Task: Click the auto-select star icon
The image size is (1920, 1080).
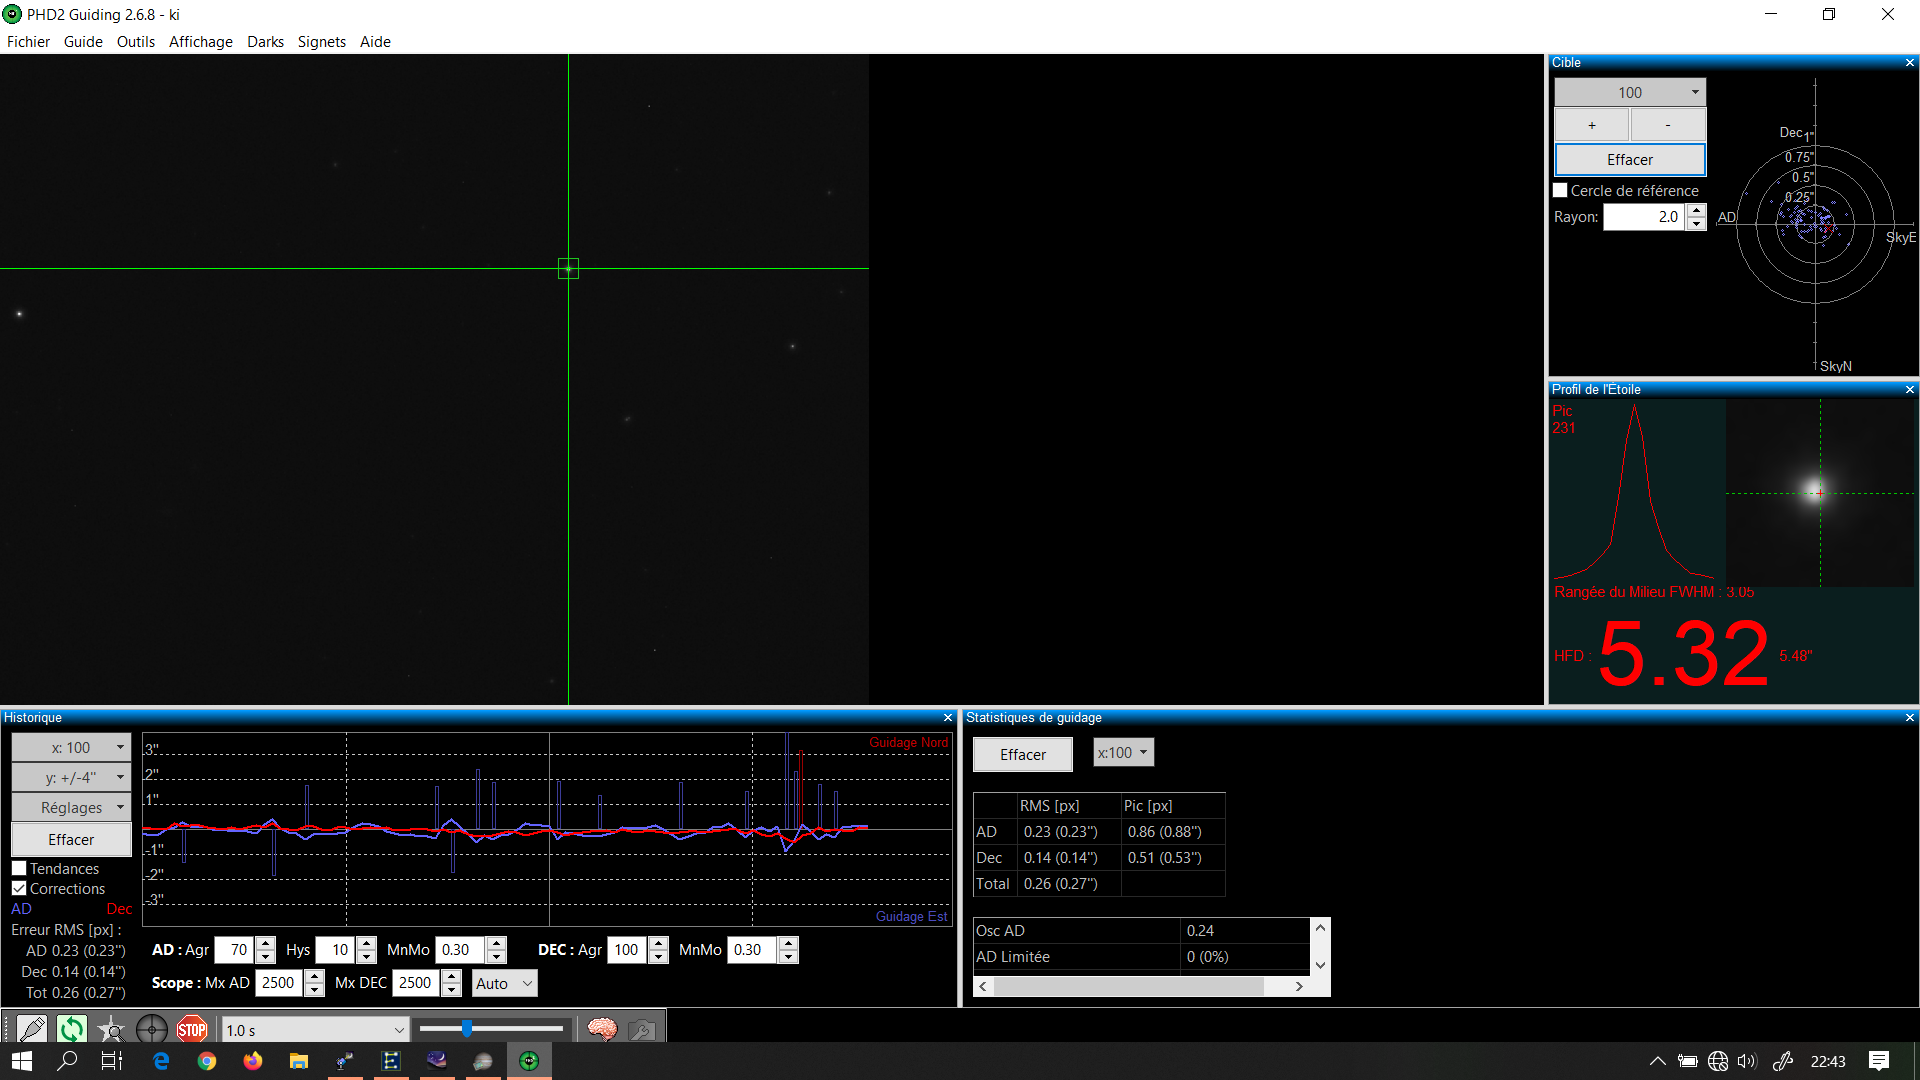Action: [111, 1029]
